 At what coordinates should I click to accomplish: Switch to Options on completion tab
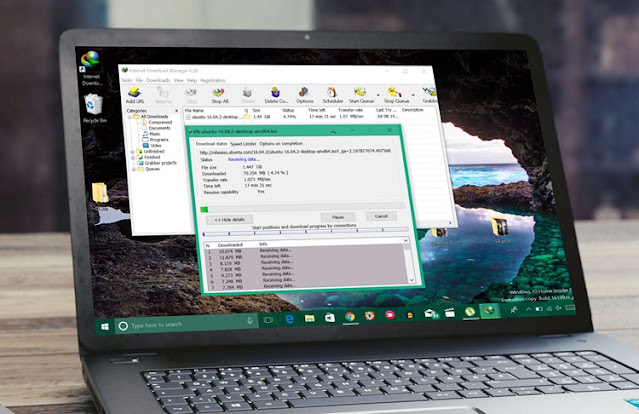281,143
